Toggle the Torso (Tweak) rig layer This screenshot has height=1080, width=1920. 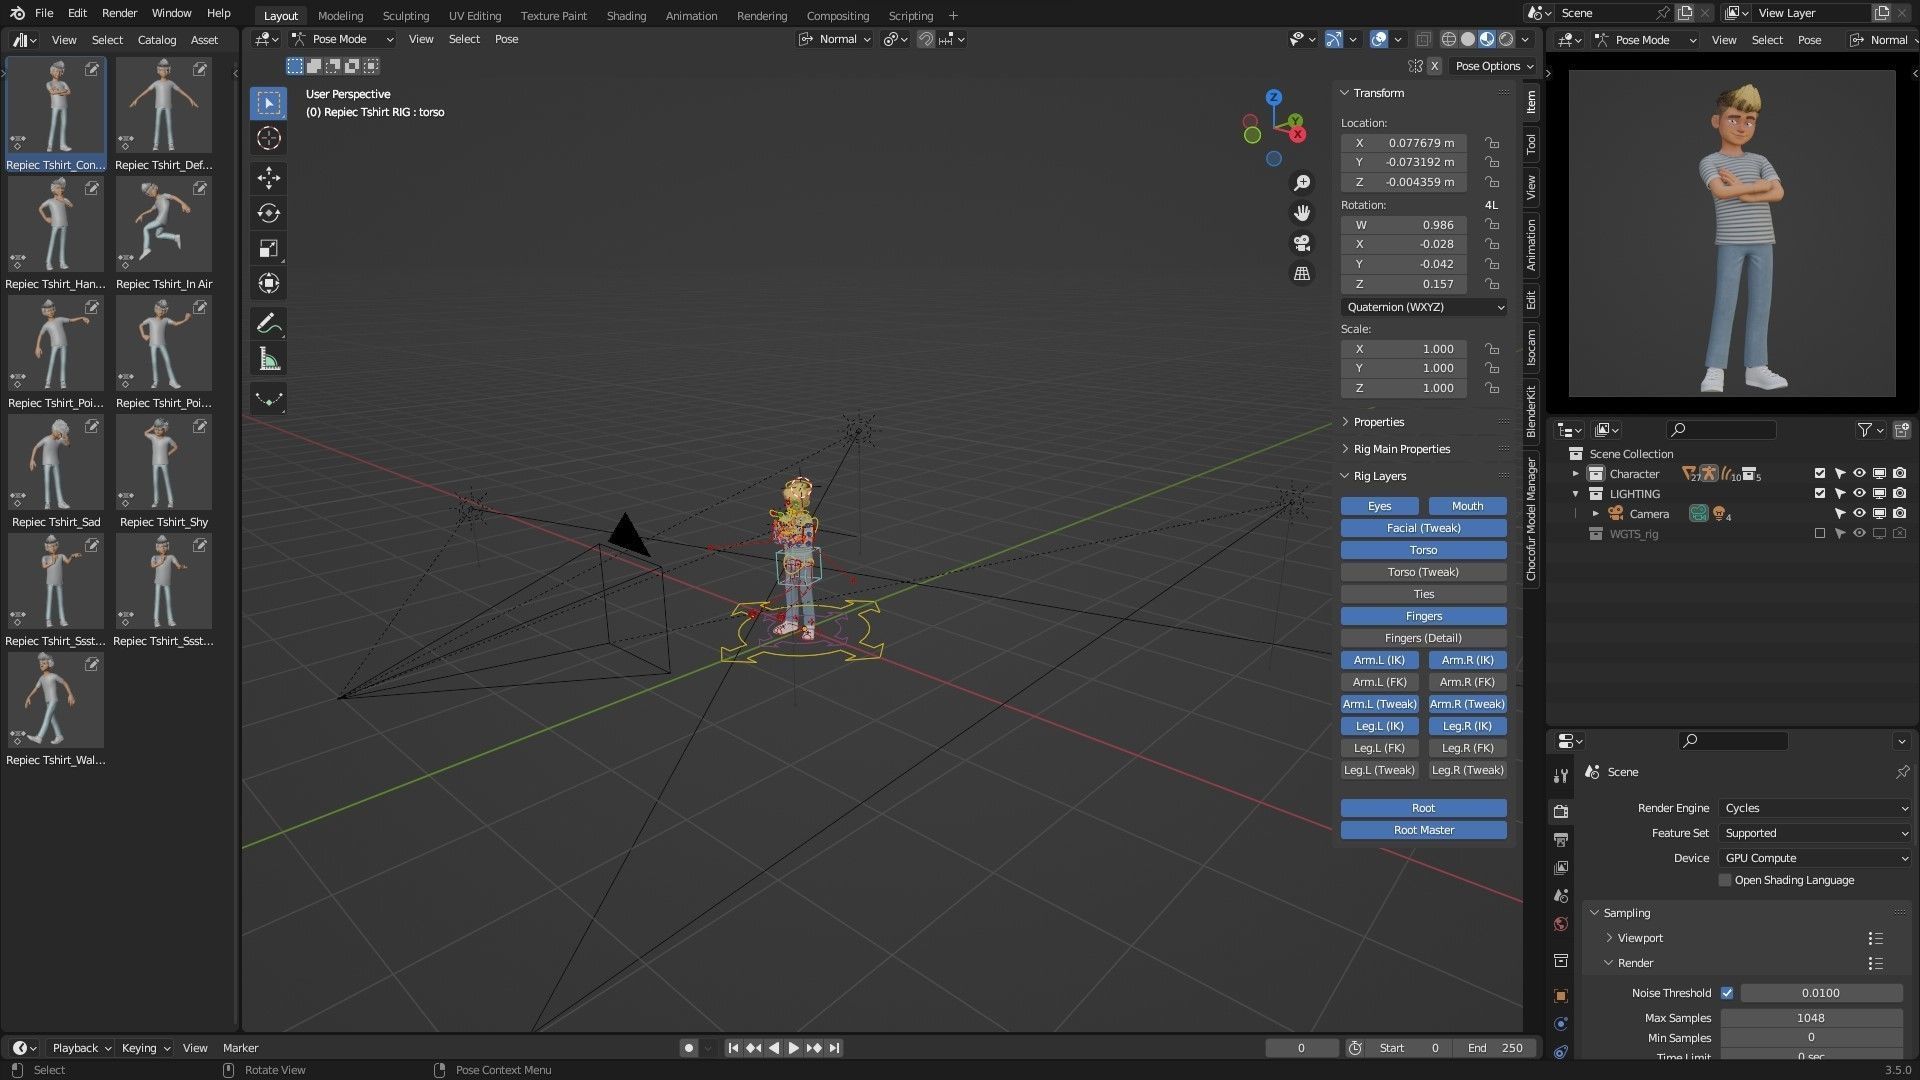1423,572
